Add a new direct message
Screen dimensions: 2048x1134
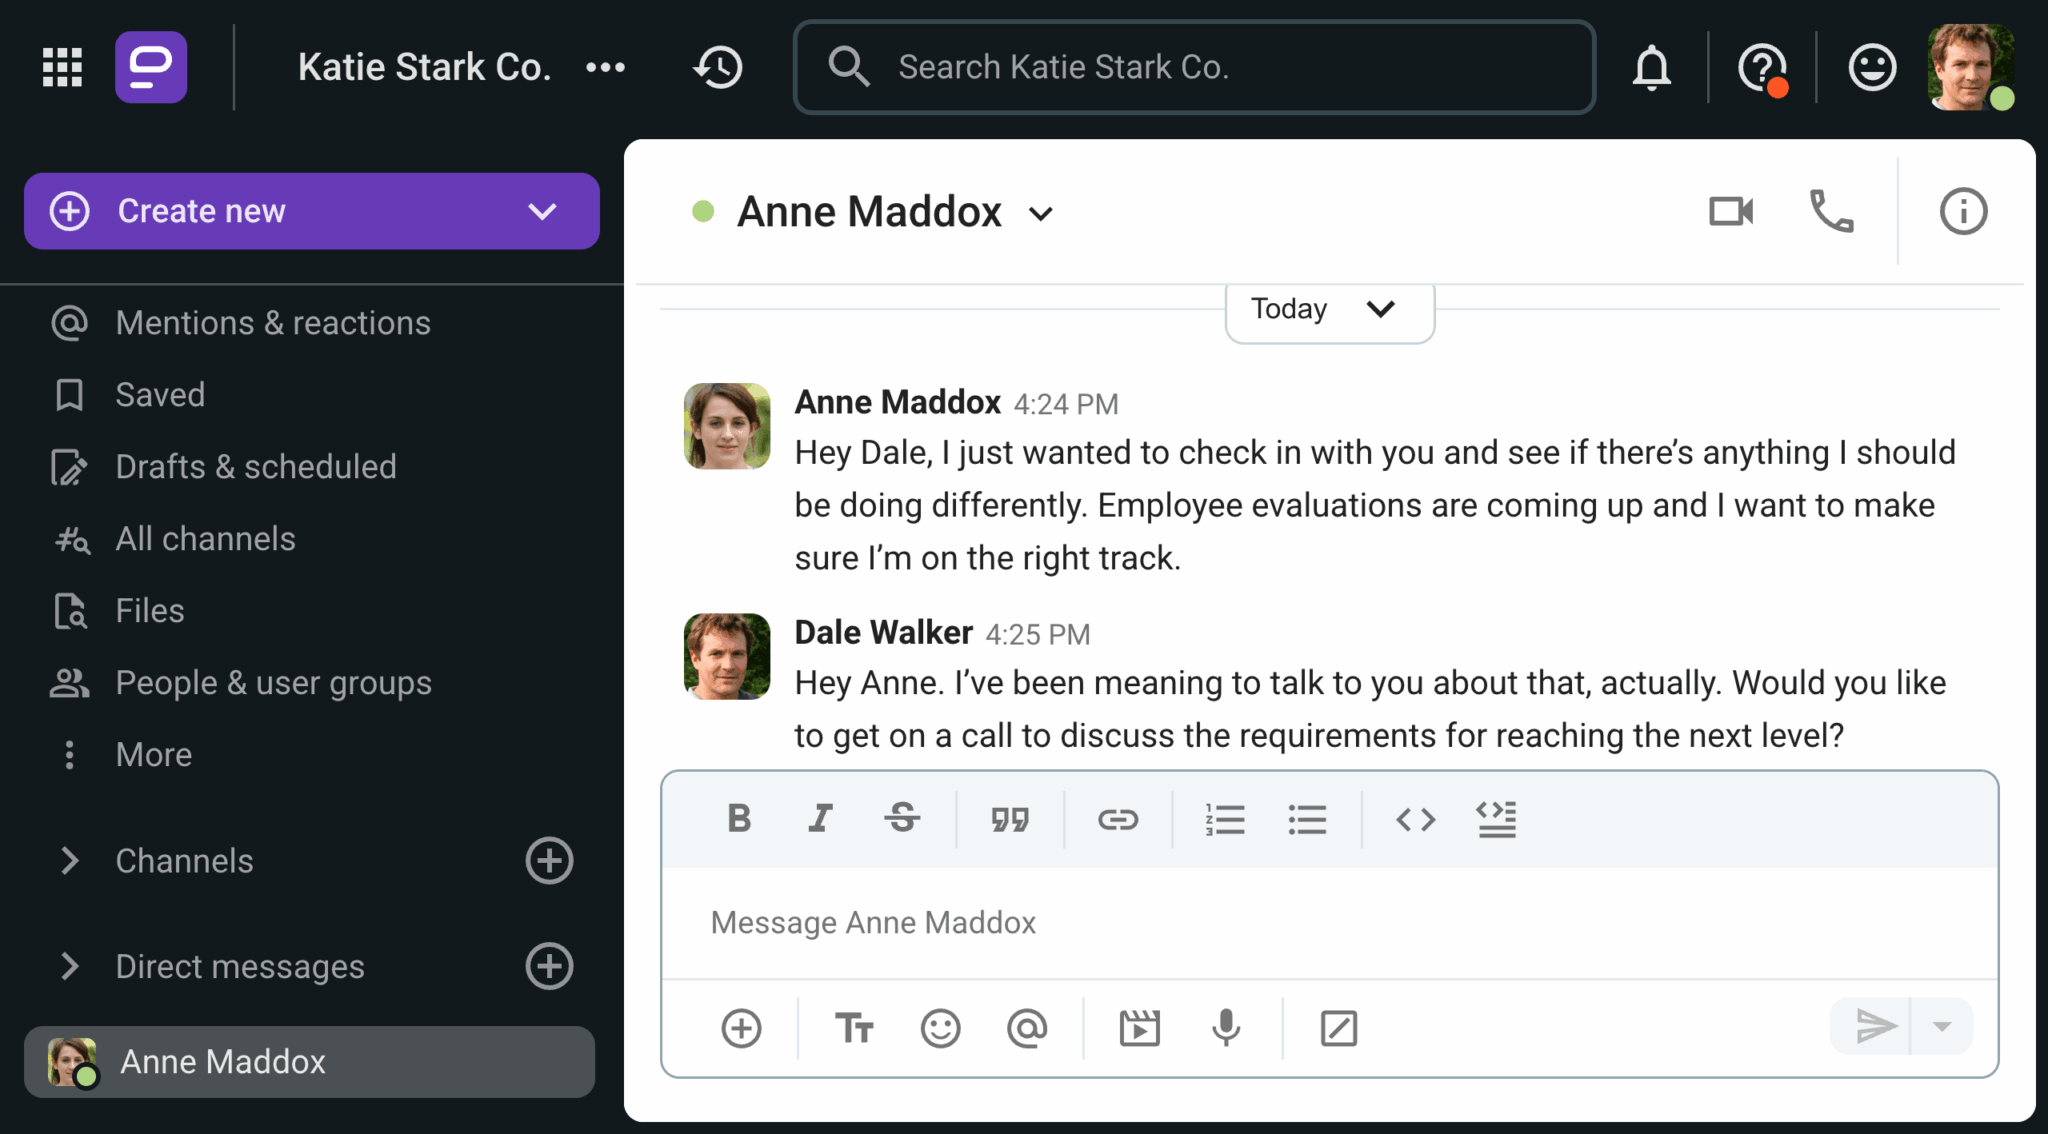click(549, 967)
